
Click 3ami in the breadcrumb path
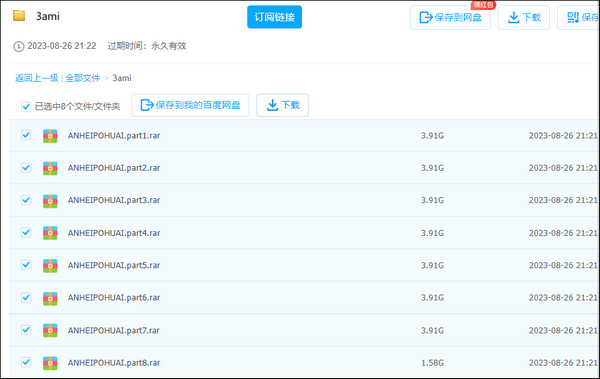[122, 78]
